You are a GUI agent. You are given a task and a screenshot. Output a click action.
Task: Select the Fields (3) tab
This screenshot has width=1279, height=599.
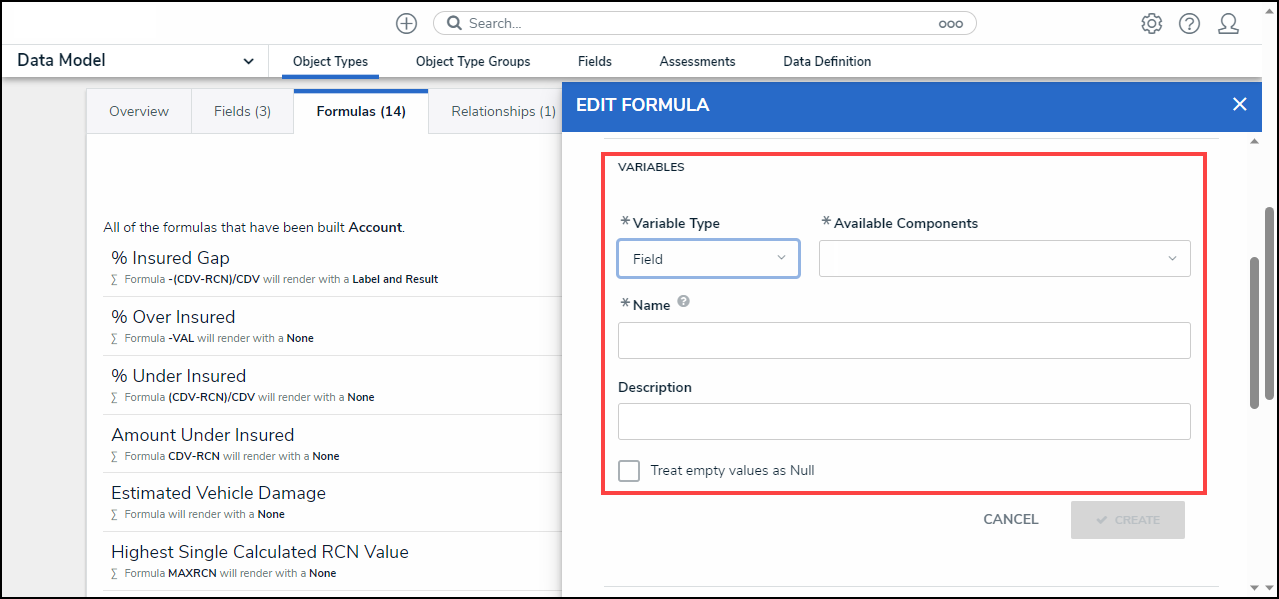click(242, 111)
